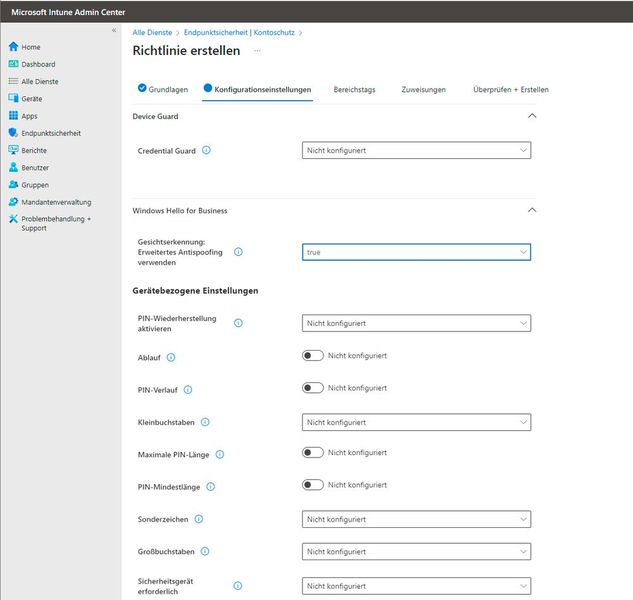This screenshot has width=633, height=600.
Task: Open Kleinbuchstaben dropdown
Action: coord(416,422)
